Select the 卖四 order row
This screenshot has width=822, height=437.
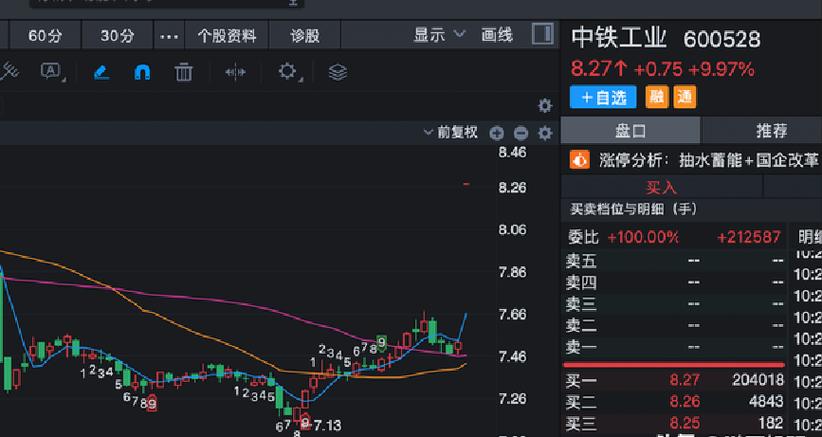(675, 282)
